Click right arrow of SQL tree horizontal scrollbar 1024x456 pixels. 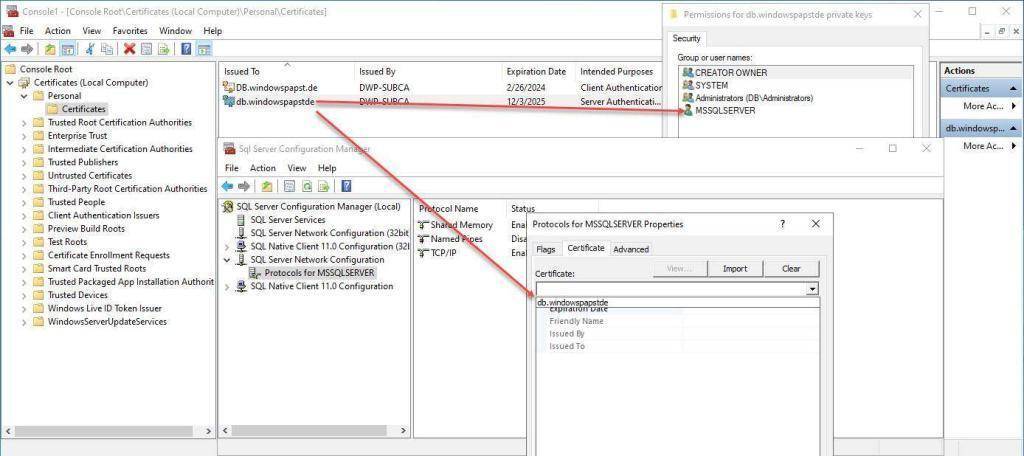point(404,431)
